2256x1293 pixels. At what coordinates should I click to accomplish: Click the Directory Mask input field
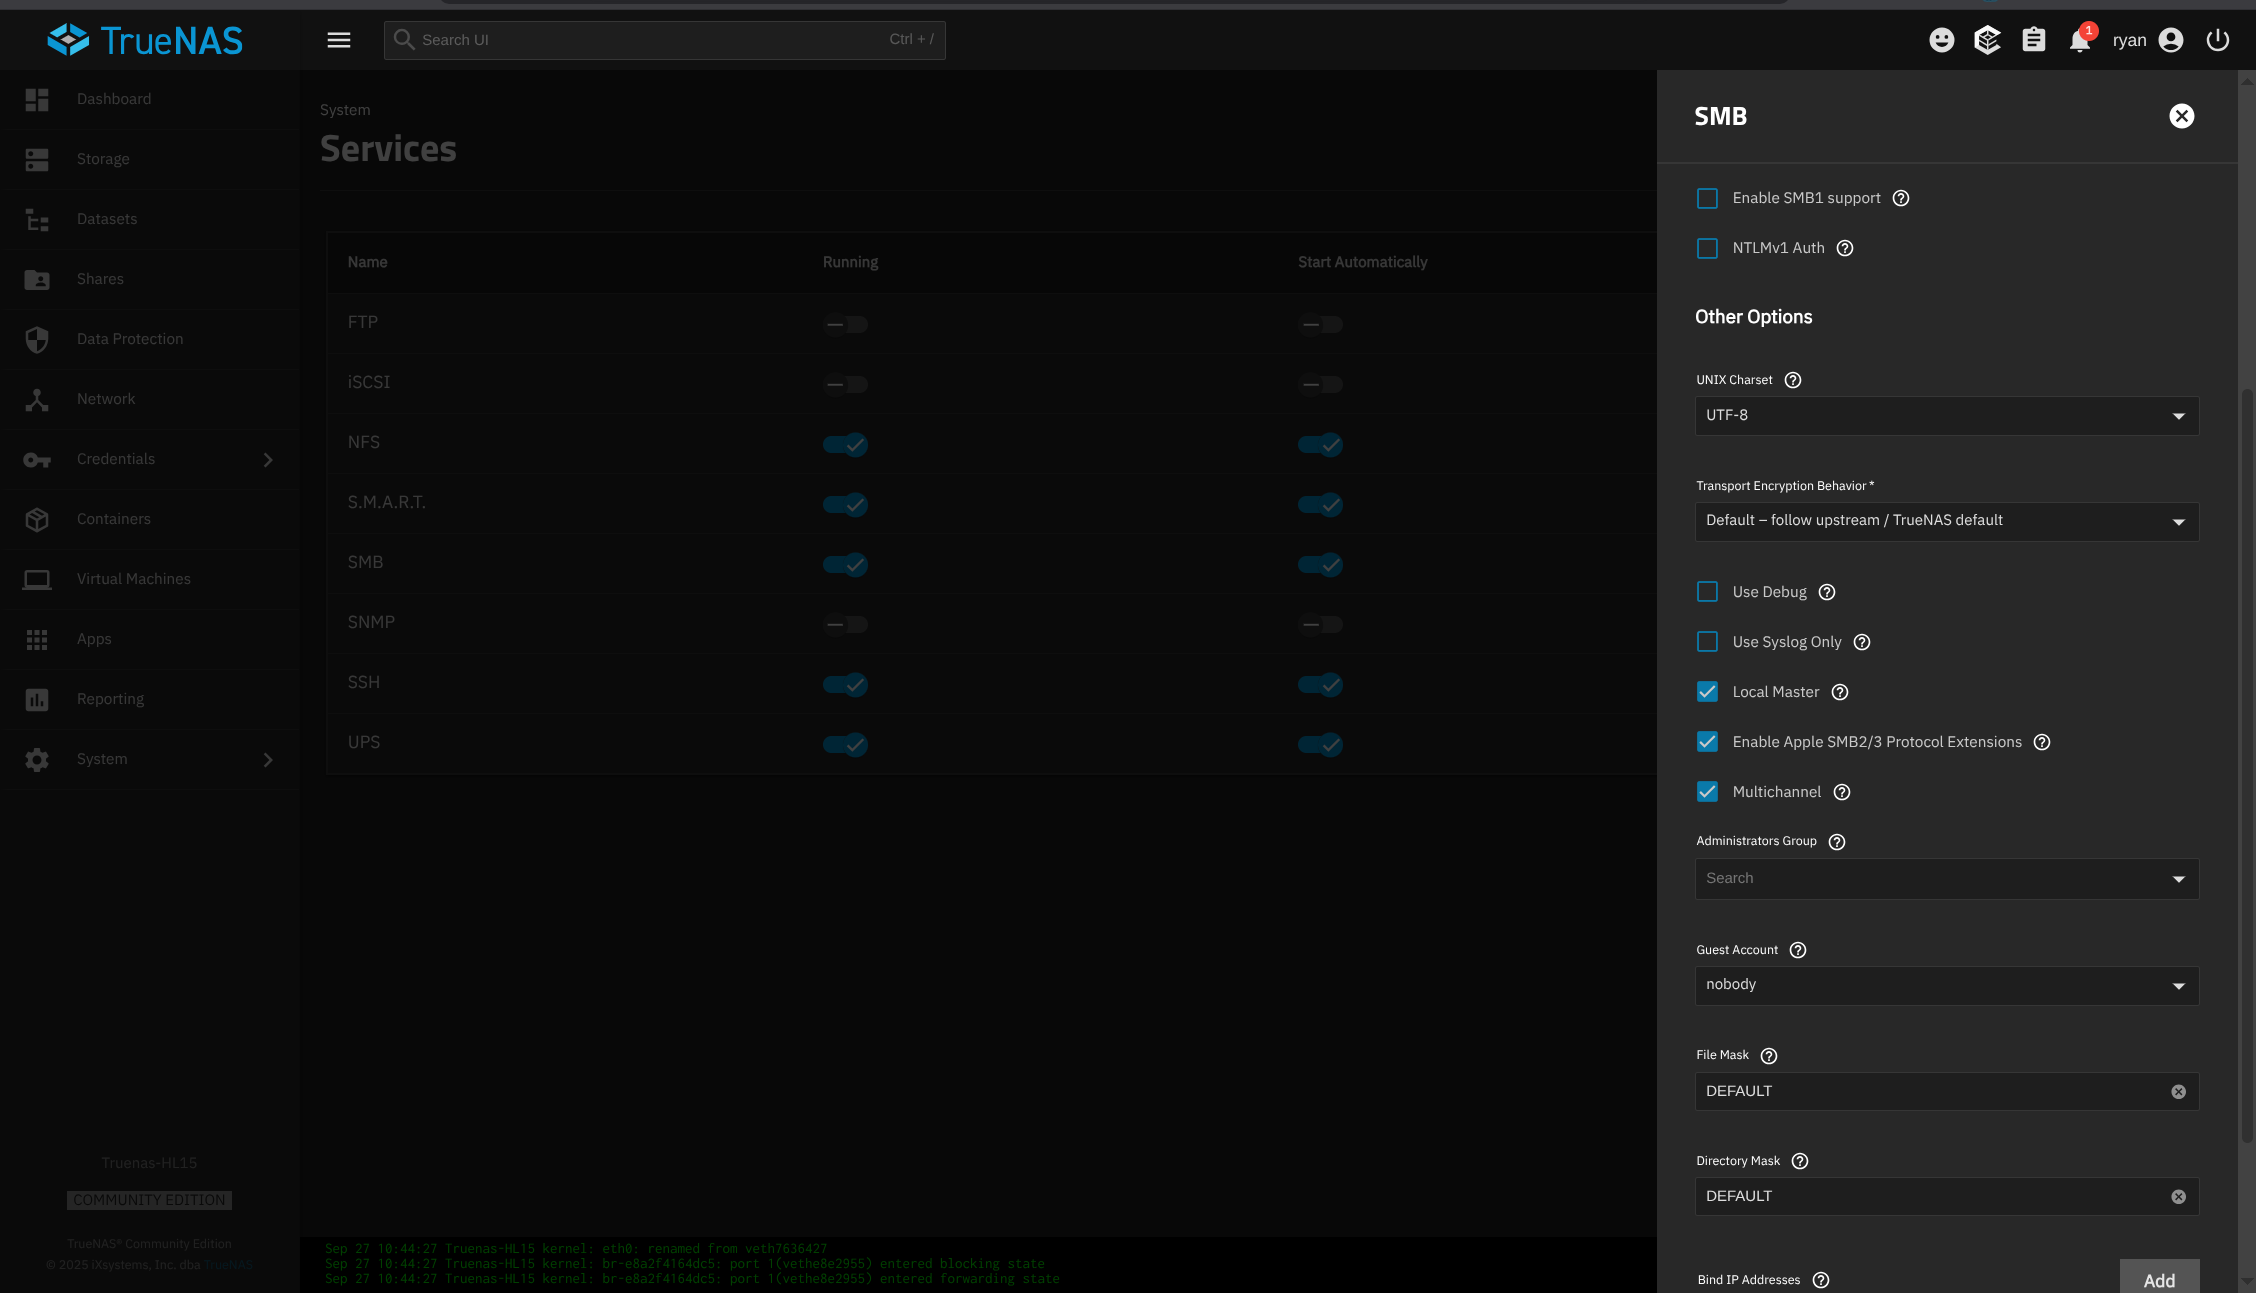click(1930, 1197)
